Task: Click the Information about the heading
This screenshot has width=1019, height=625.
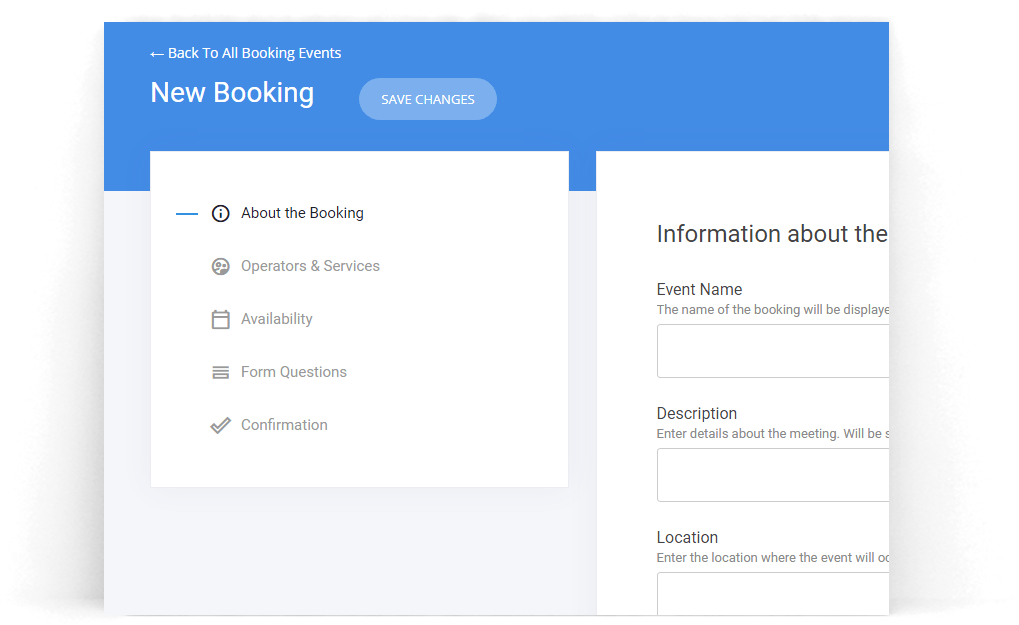Action: 772,233
